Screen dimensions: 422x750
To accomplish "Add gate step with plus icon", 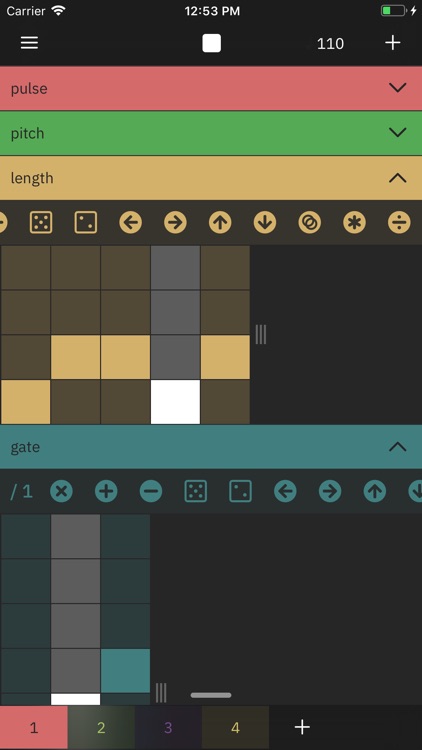I will [x=106, y=491].
